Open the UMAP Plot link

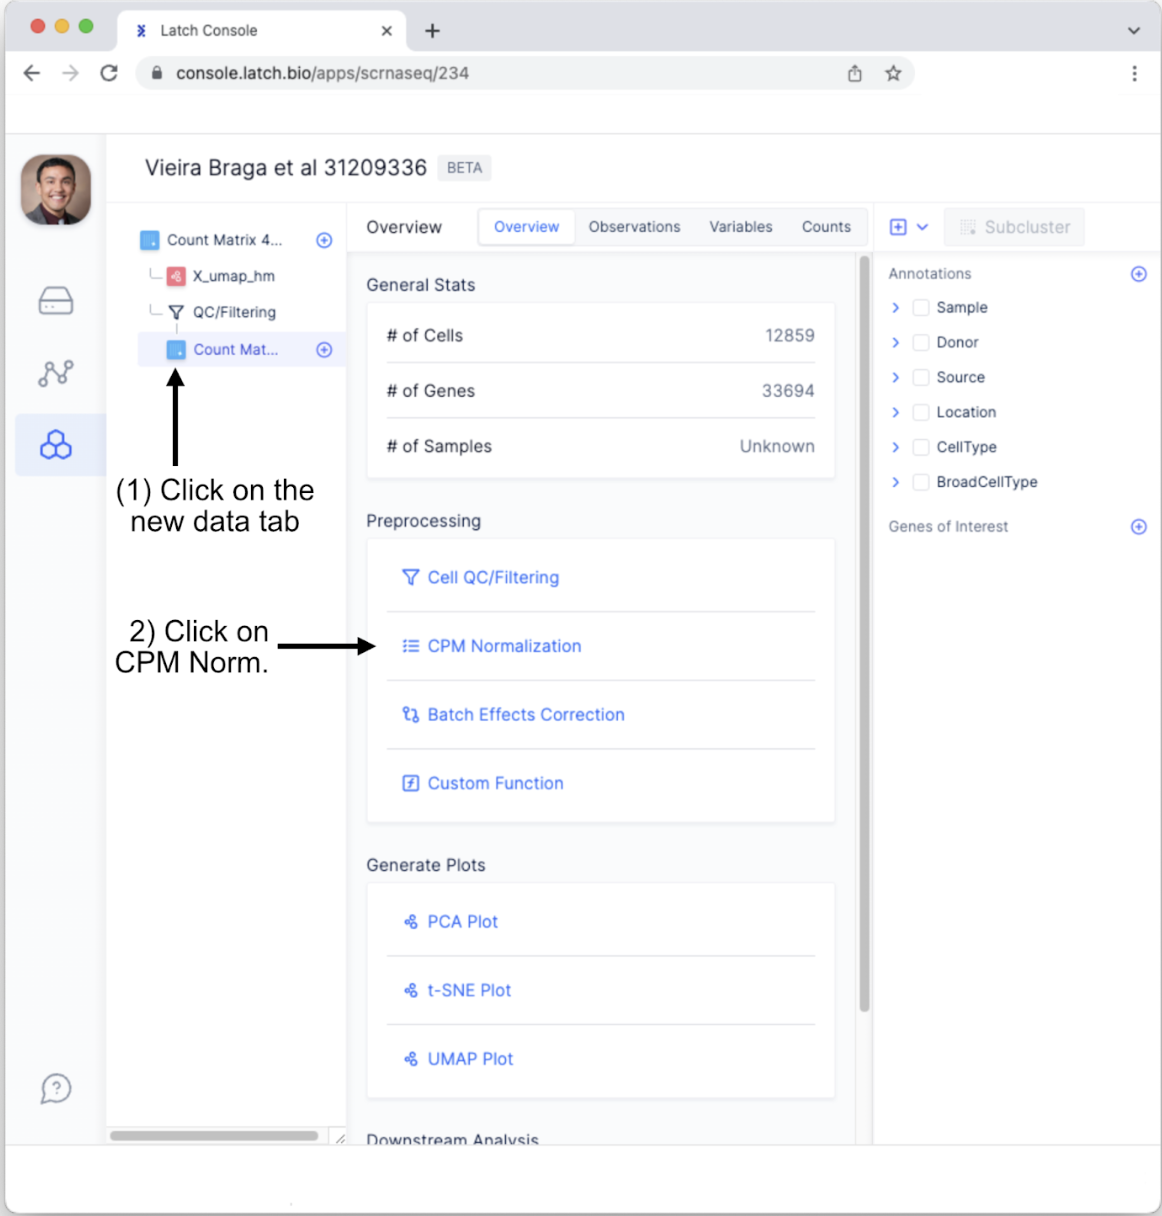[470, 1059]
